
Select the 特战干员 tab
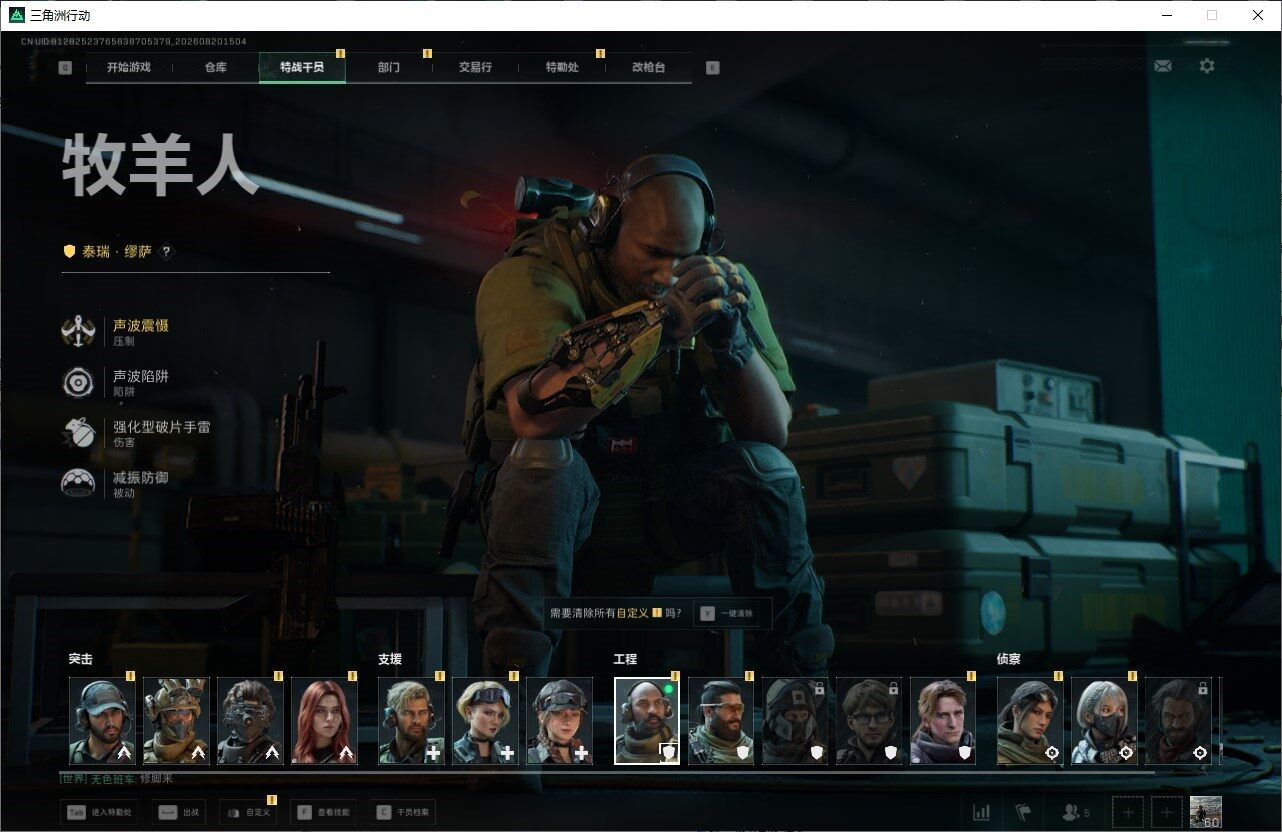[302, 68]
